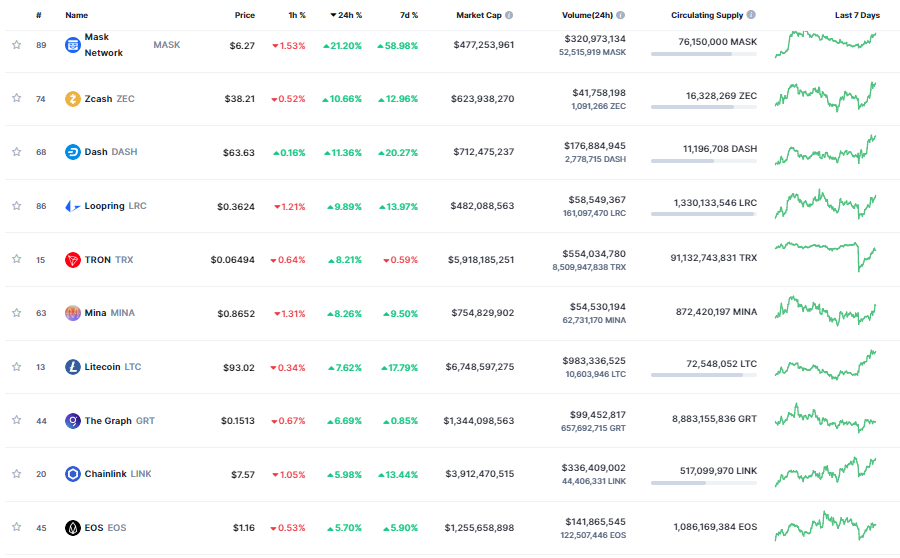Viewport: 900px width, 558px height.
Task: Select The Graph coin logo
Action: (x=73, y=421)
